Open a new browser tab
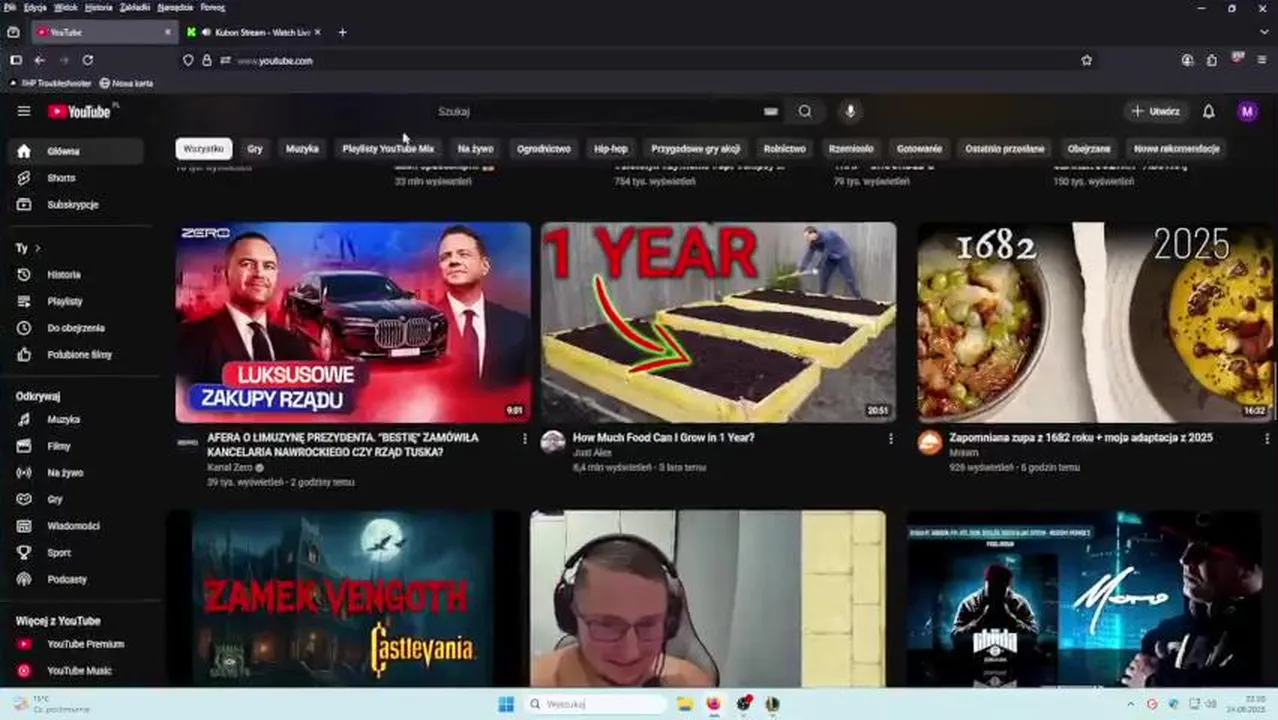Screen dimensions: 1278x720 click(342, 32)
